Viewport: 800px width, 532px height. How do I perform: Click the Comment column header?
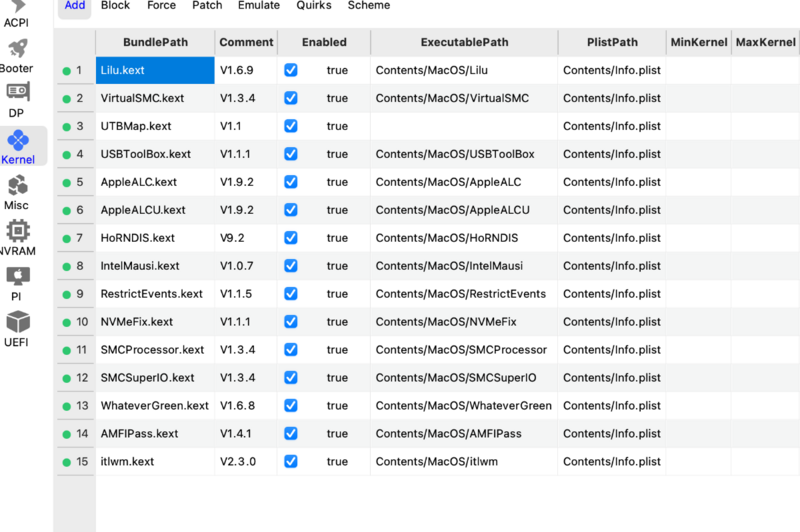pos(246,42)
